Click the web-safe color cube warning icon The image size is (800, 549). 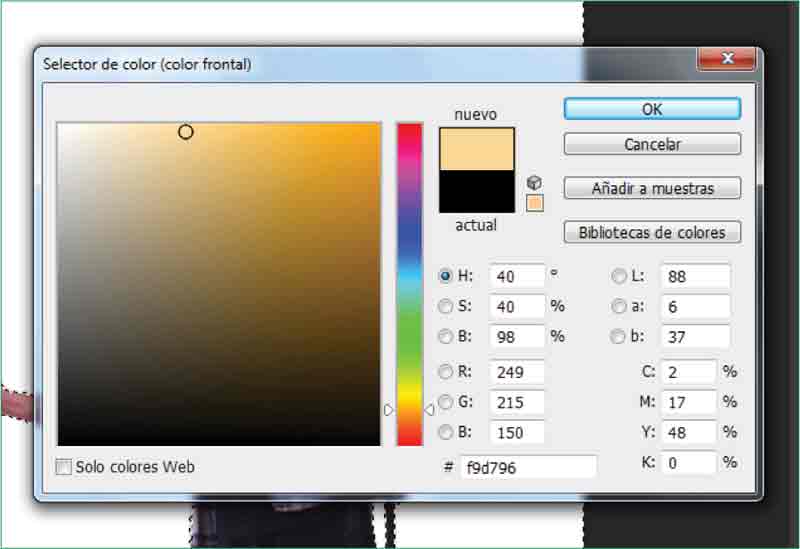[x=535, y=183]
